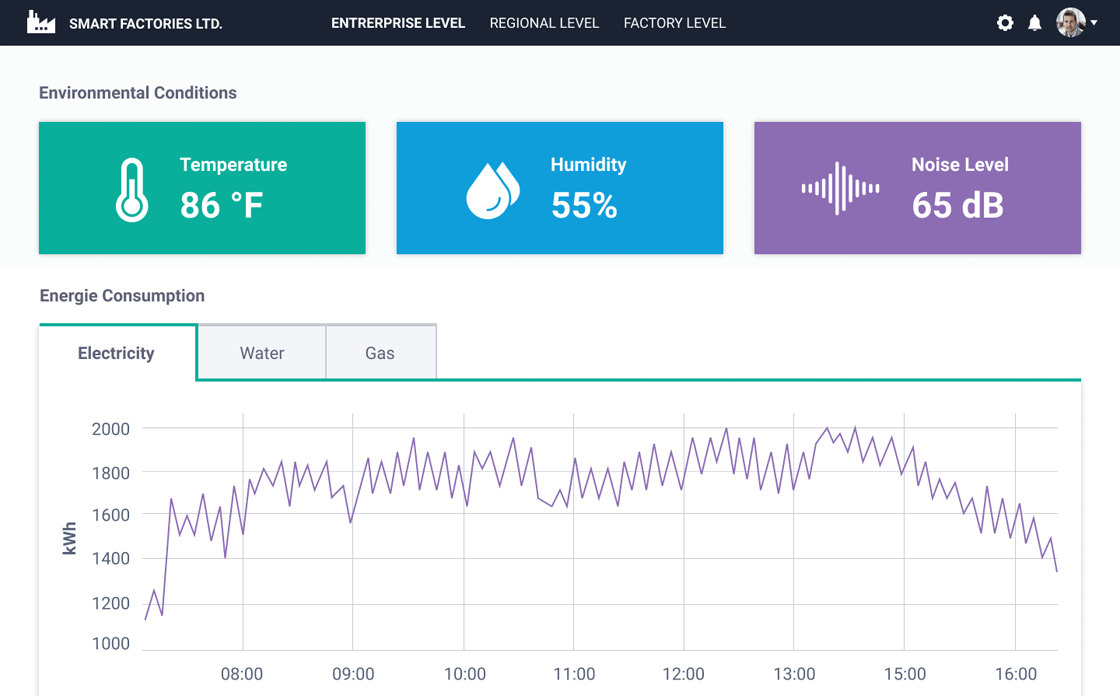The image size is (1120, 696).
Task: Select the Electricity tab
Action: (116, 353)
